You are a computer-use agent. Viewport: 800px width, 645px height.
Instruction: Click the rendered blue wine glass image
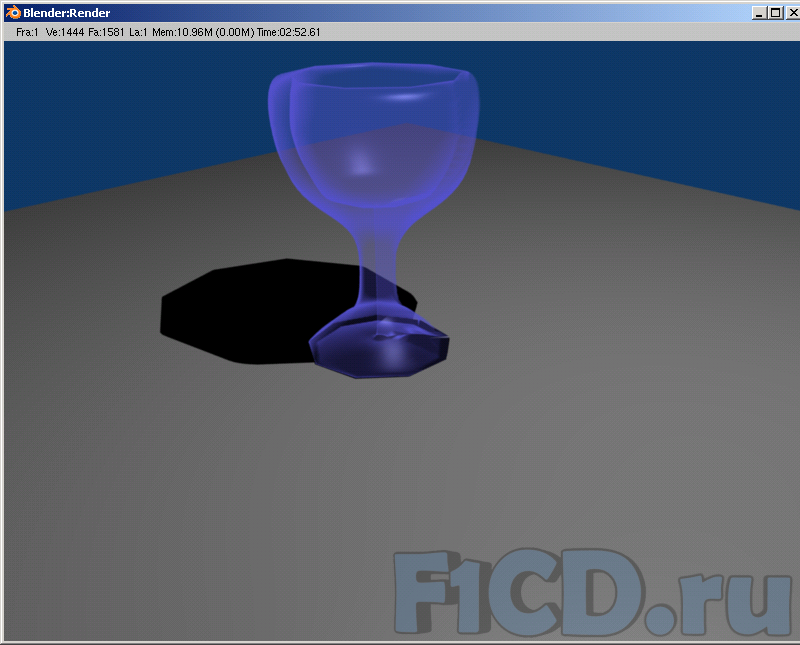point(374,219)
